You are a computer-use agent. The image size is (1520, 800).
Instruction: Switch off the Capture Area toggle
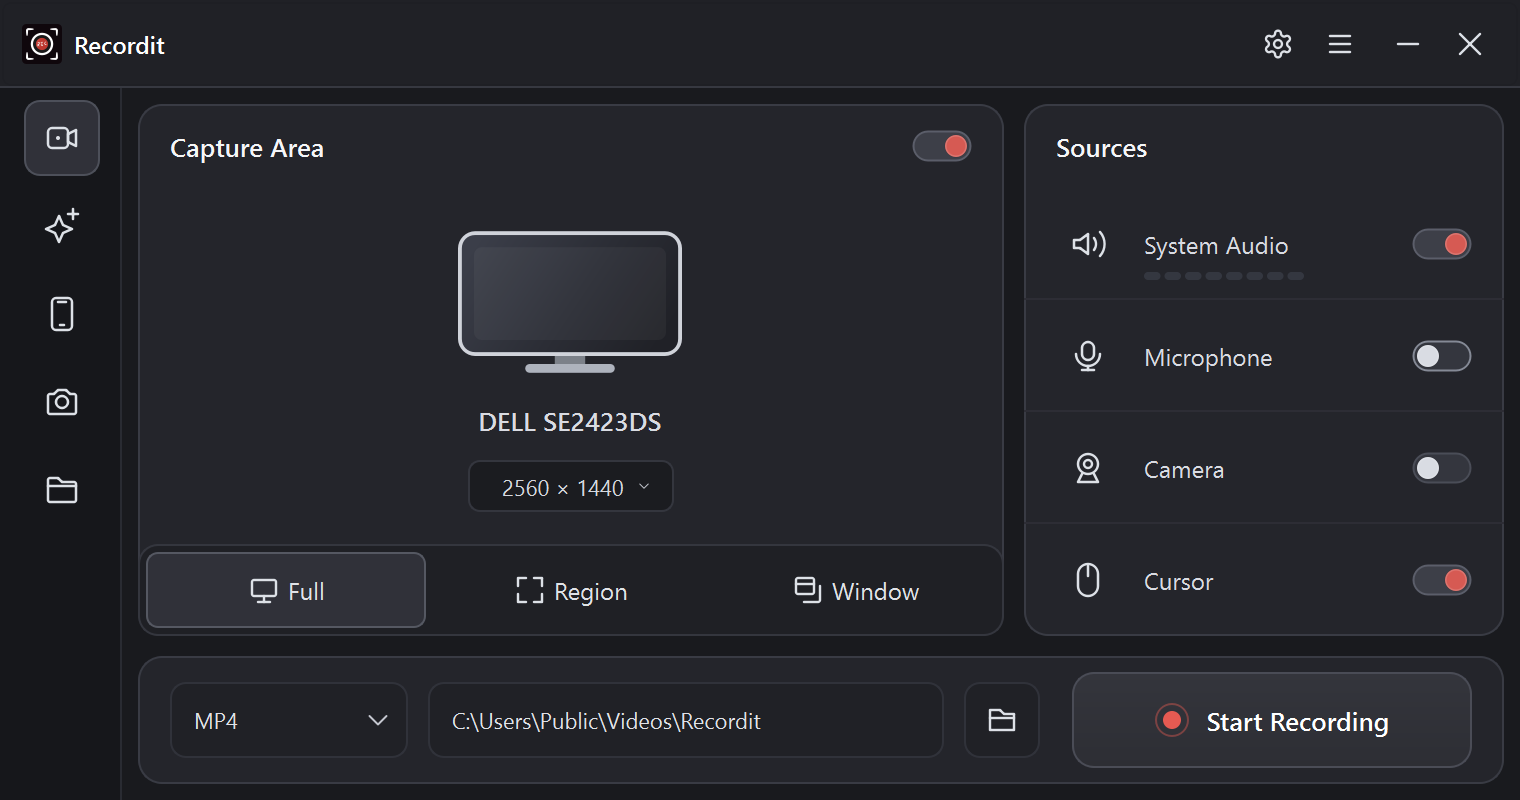click(x=942, y=146)
